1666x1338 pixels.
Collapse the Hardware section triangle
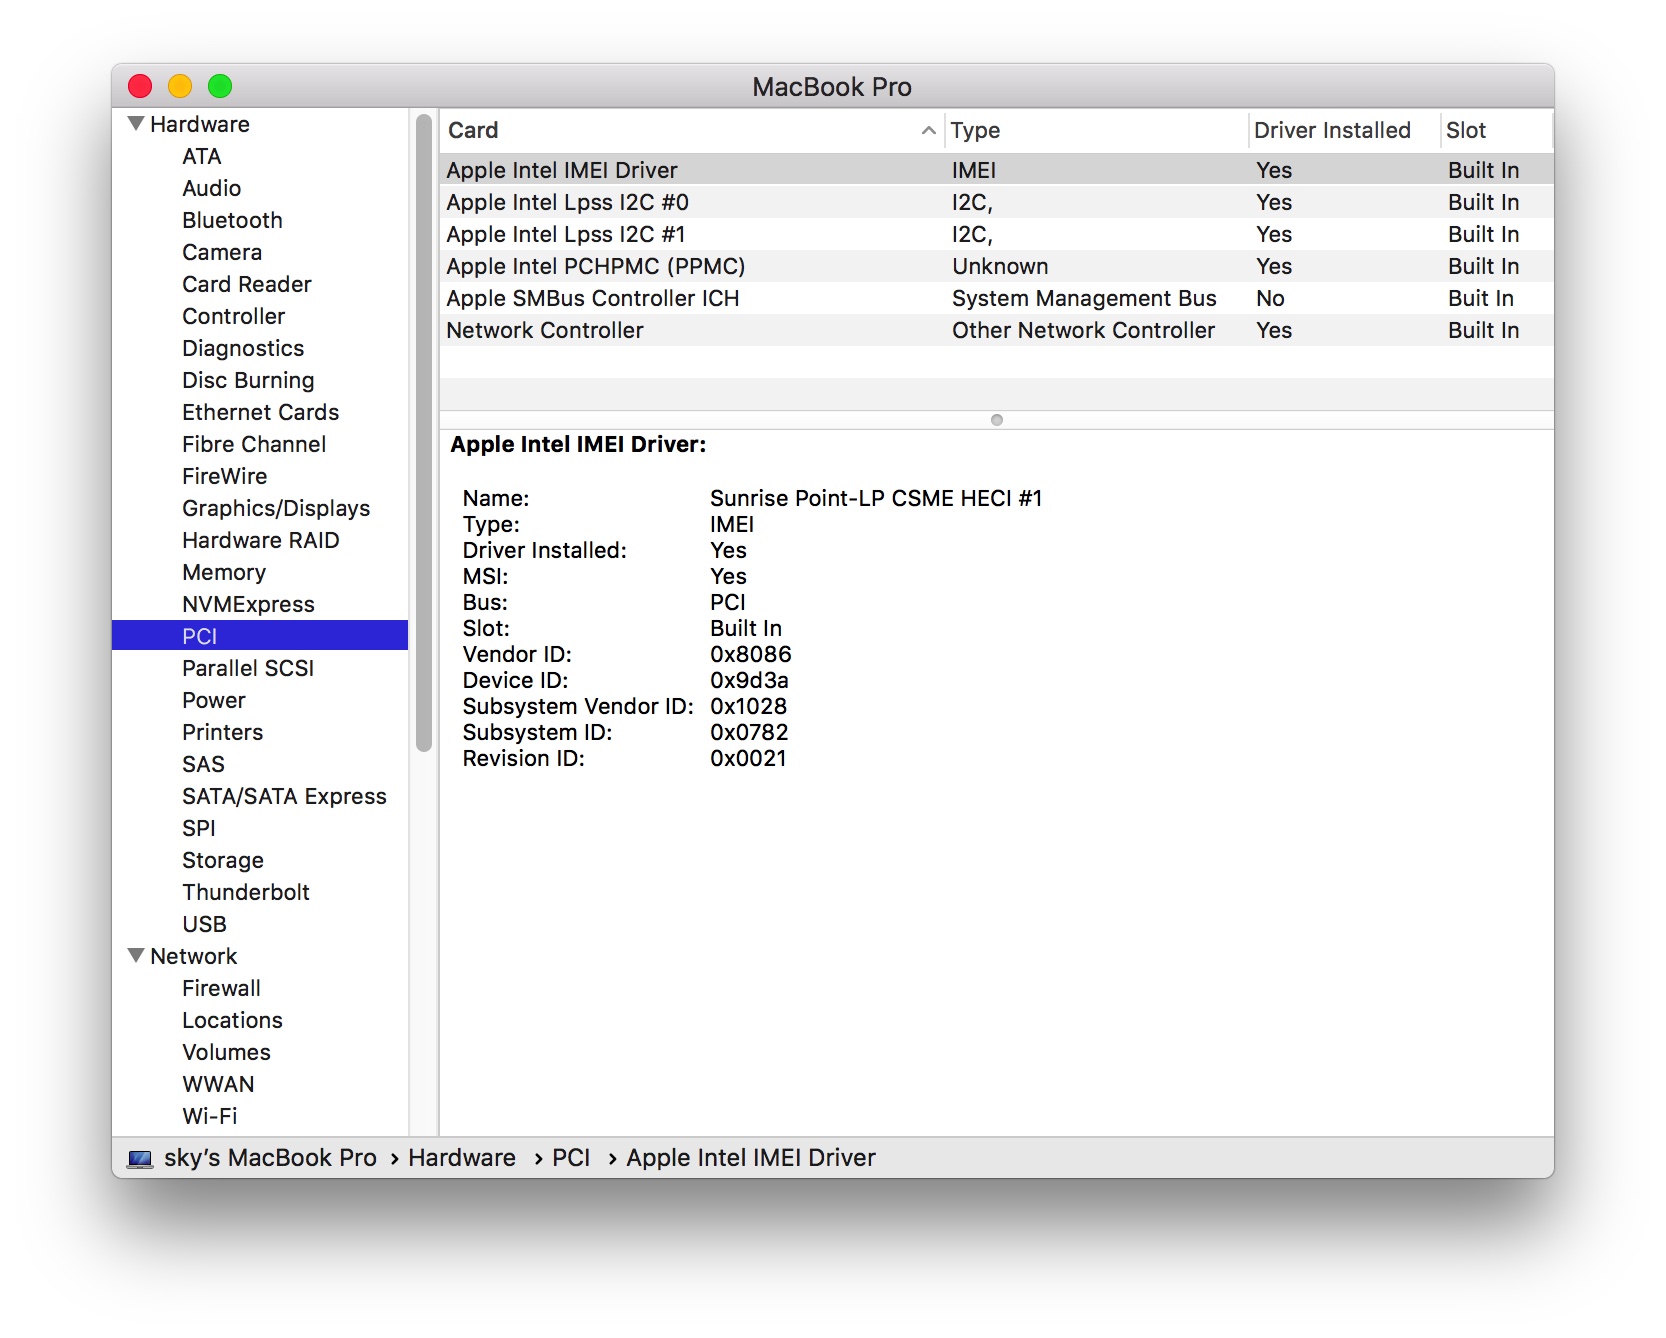pyautogui.click(x=136, y=124)
